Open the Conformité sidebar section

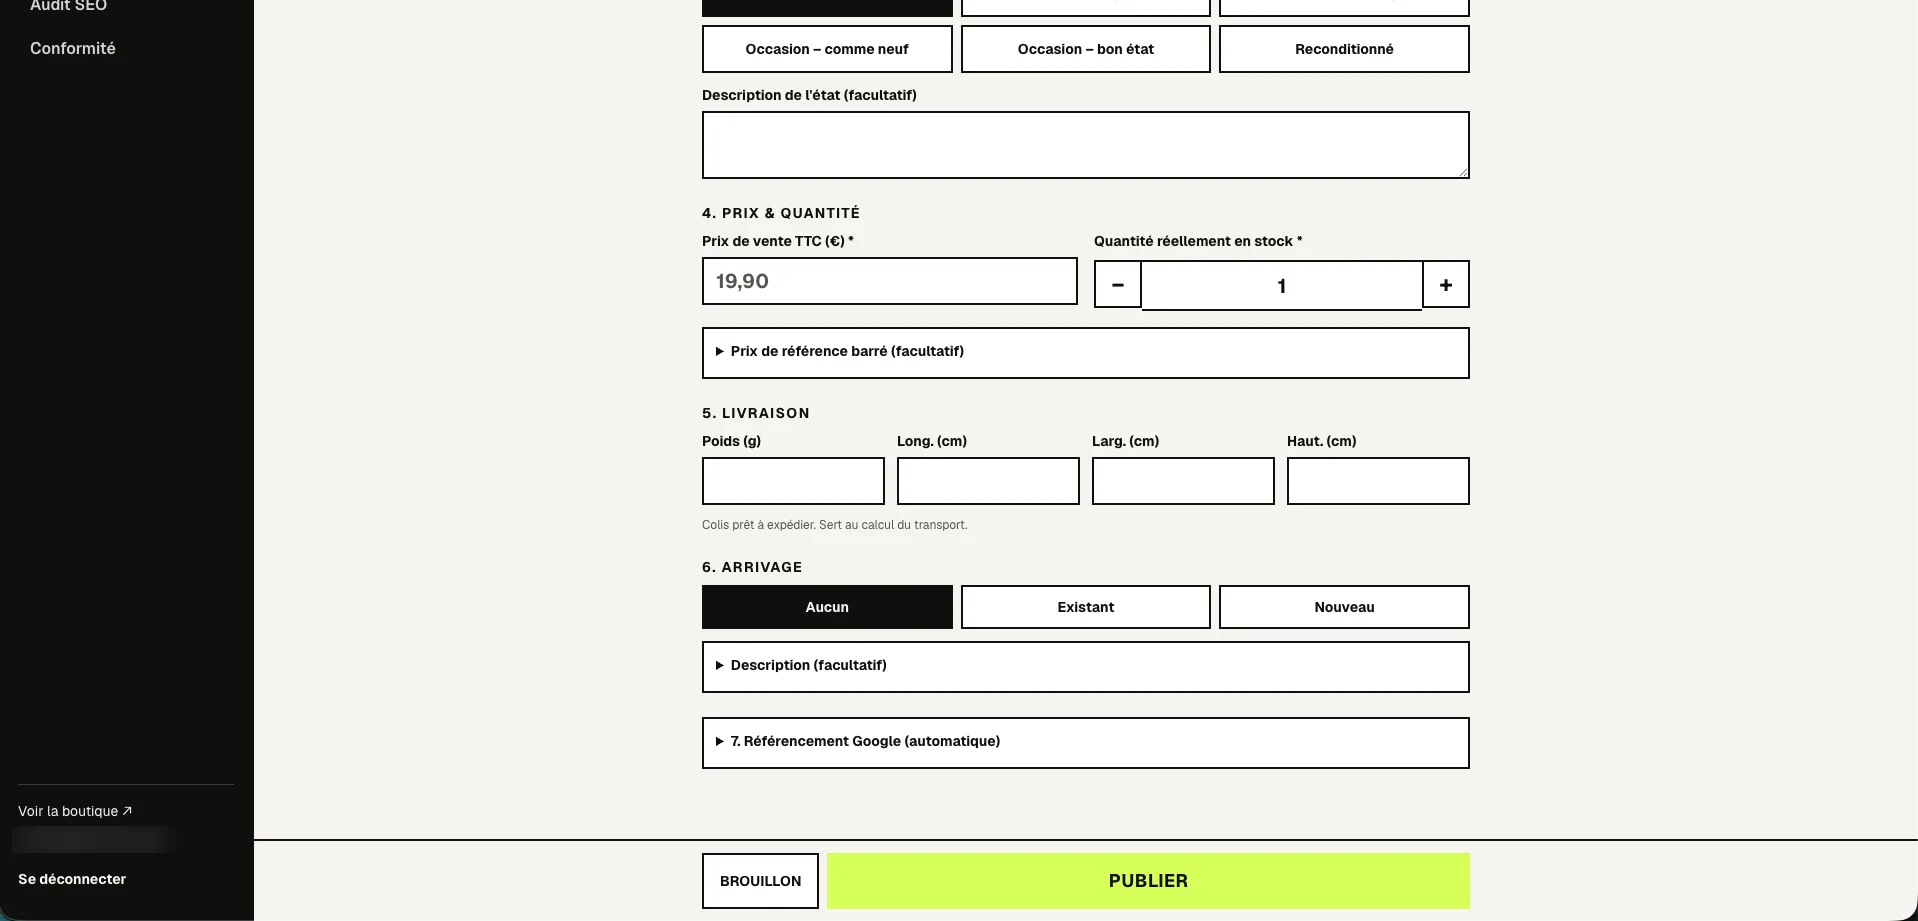(72, 48)
